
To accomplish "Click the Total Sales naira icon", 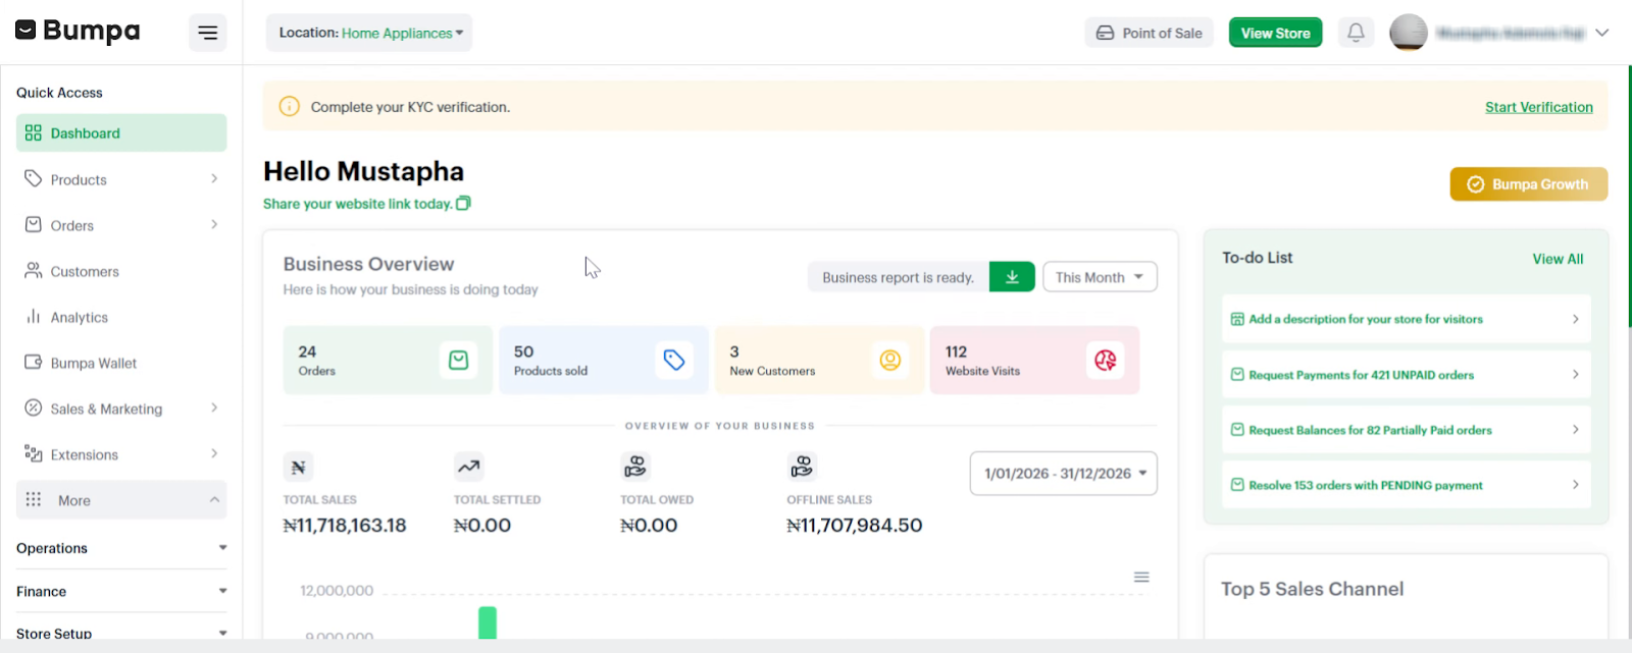I will [298, 467].
